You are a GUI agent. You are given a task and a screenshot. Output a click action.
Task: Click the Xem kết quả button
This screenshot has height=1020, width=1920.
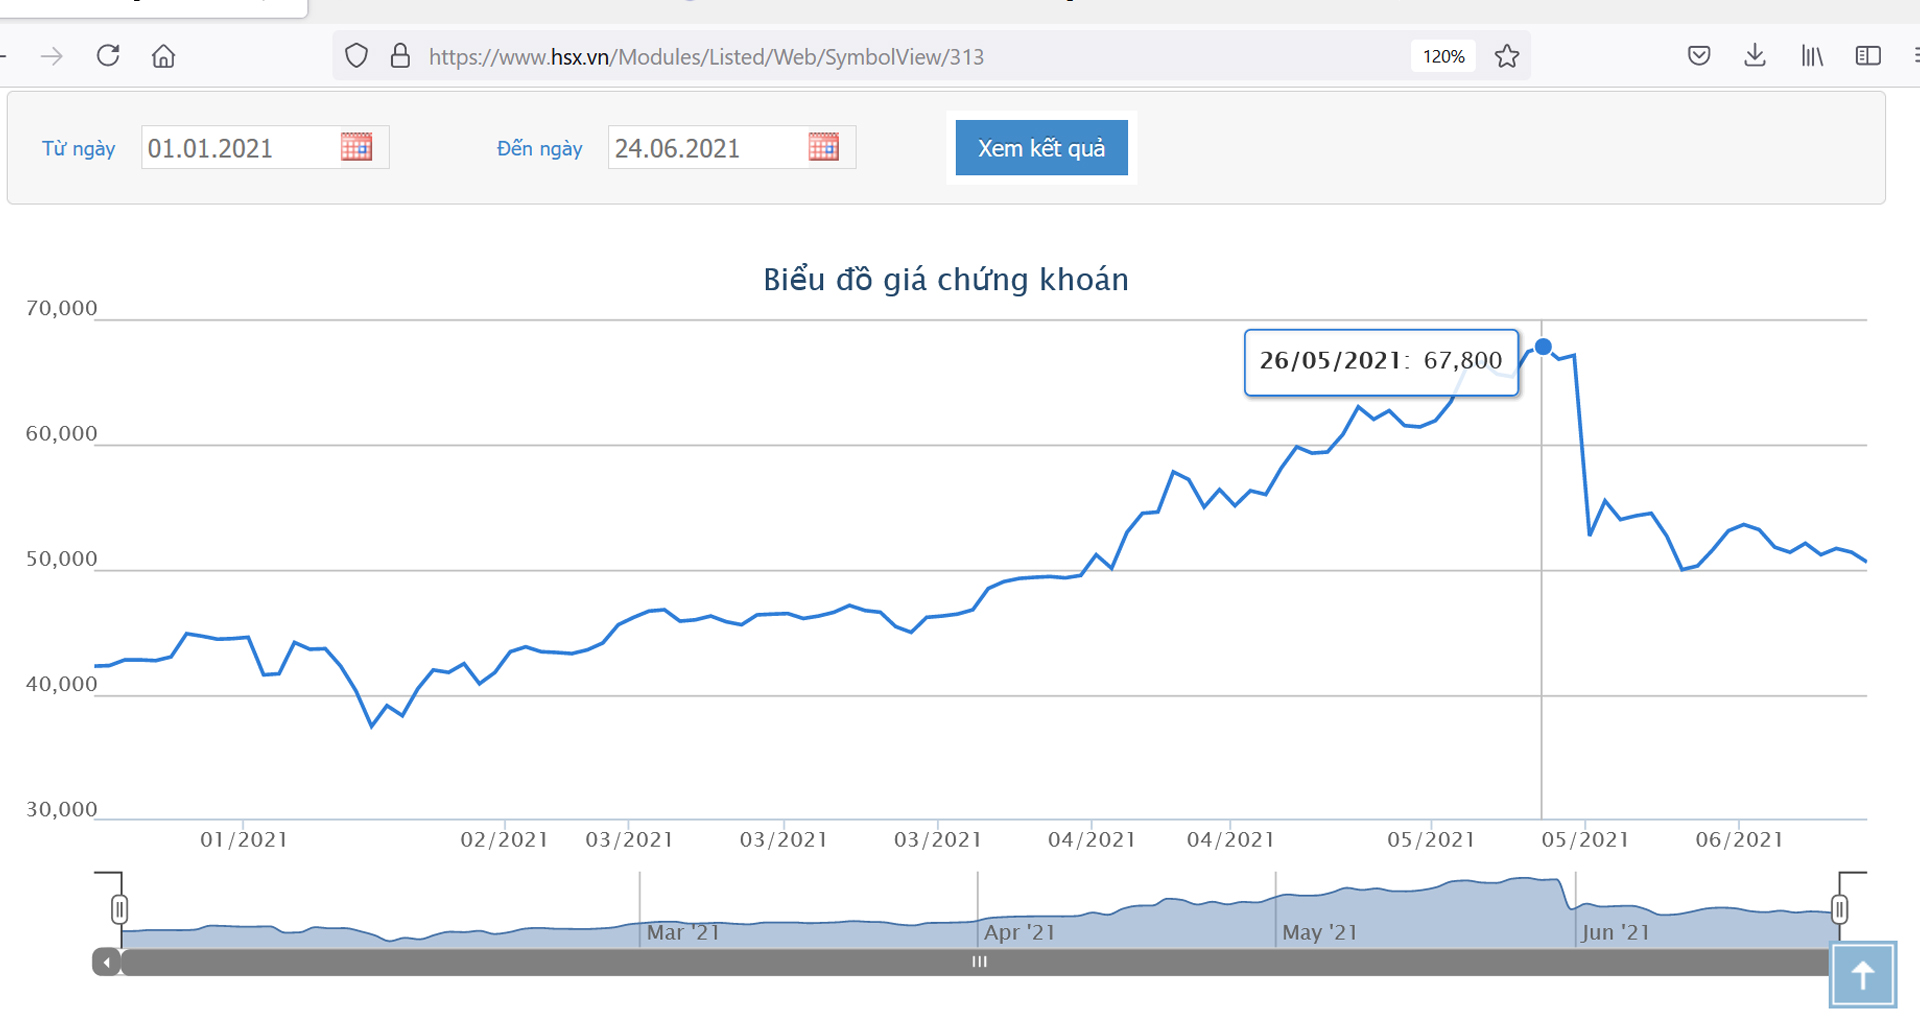1041,148
